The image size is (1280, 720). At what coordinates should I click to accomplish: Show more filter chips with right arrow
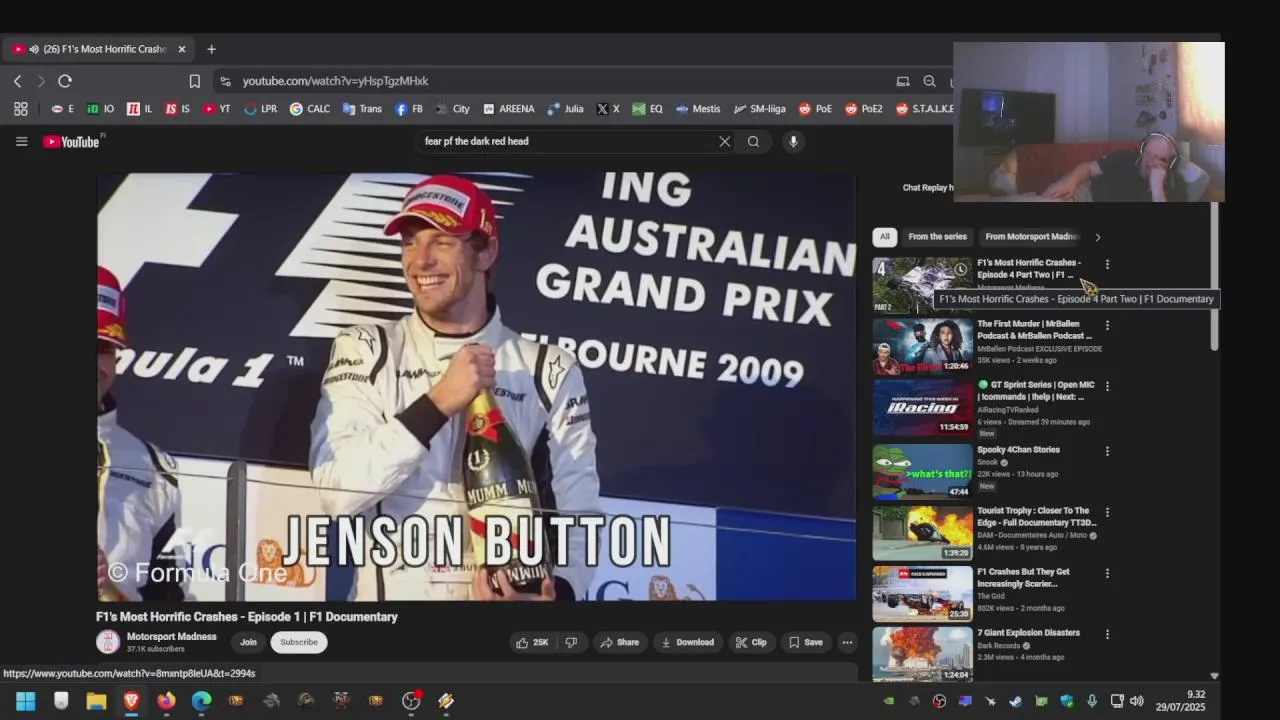point(1097,237)
